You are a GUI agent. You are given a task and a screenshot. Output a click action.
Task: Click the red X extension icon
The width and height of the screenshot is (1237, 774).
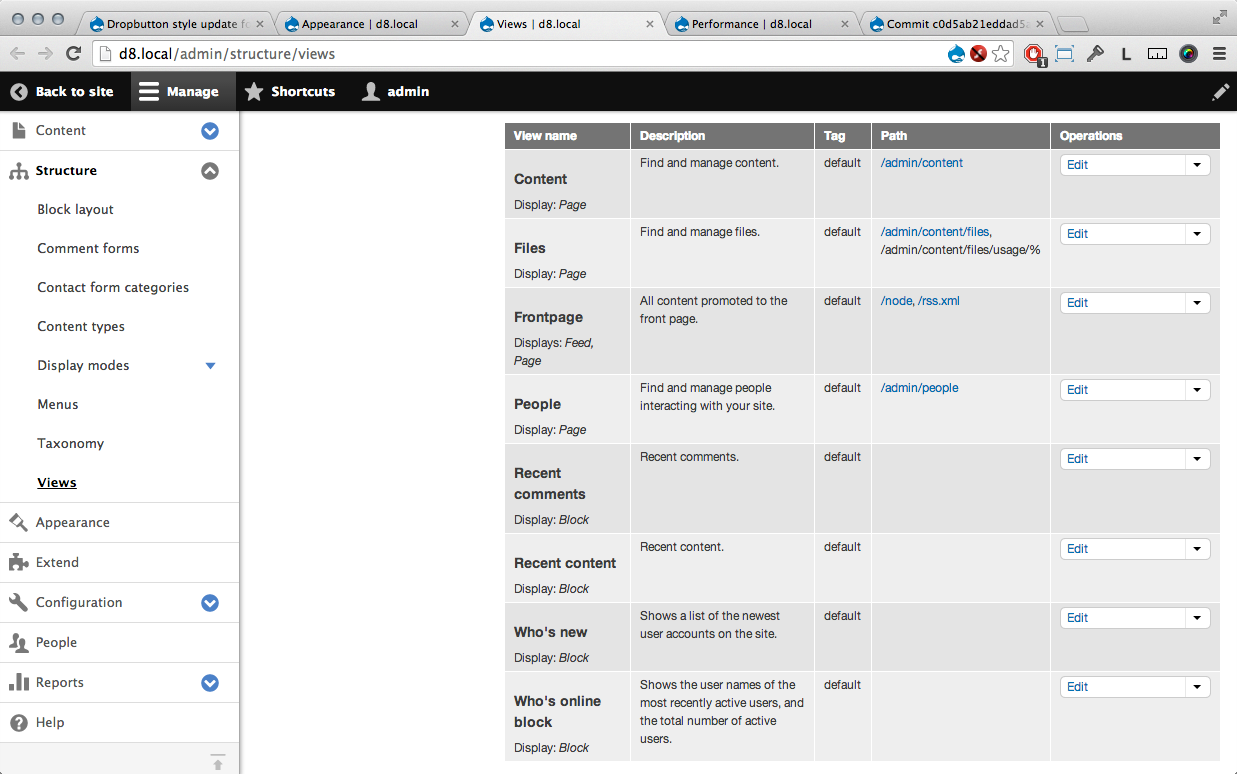(x=979, y=54)
